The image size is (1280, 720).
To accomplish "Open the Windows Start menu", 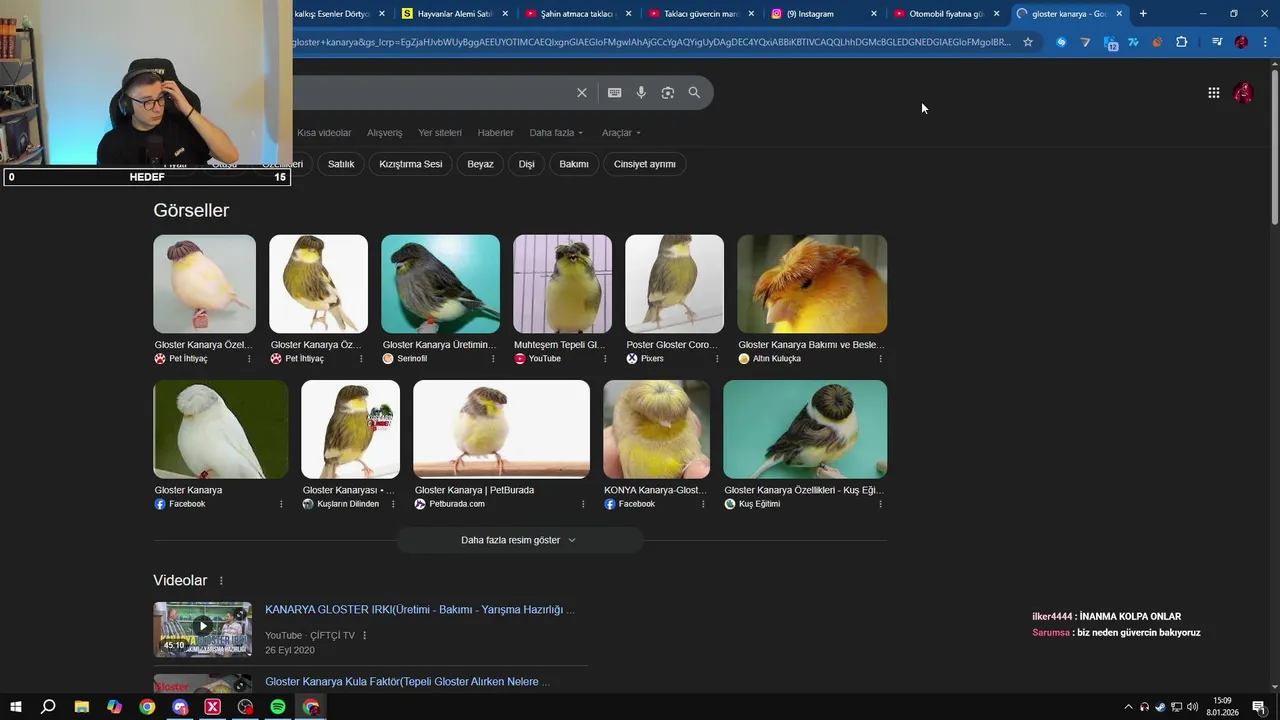I will [15, 707].
